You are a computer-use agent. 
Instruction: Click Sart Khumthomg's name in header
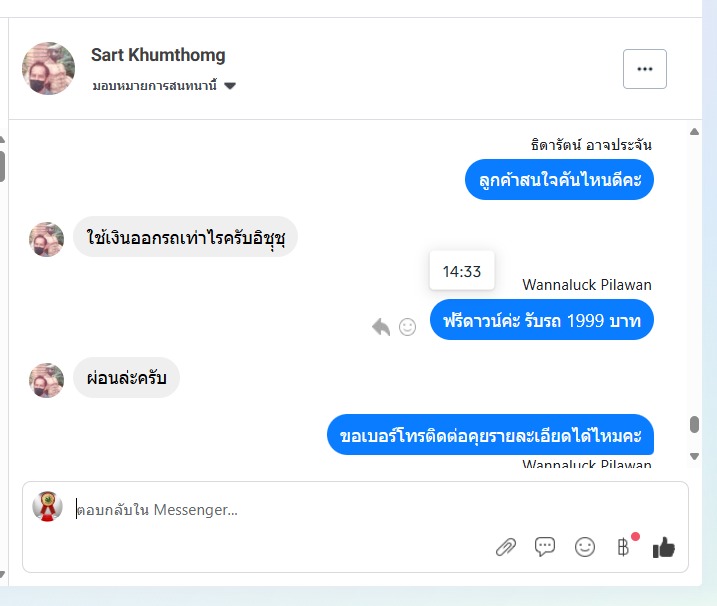click(x=158, y=55)
